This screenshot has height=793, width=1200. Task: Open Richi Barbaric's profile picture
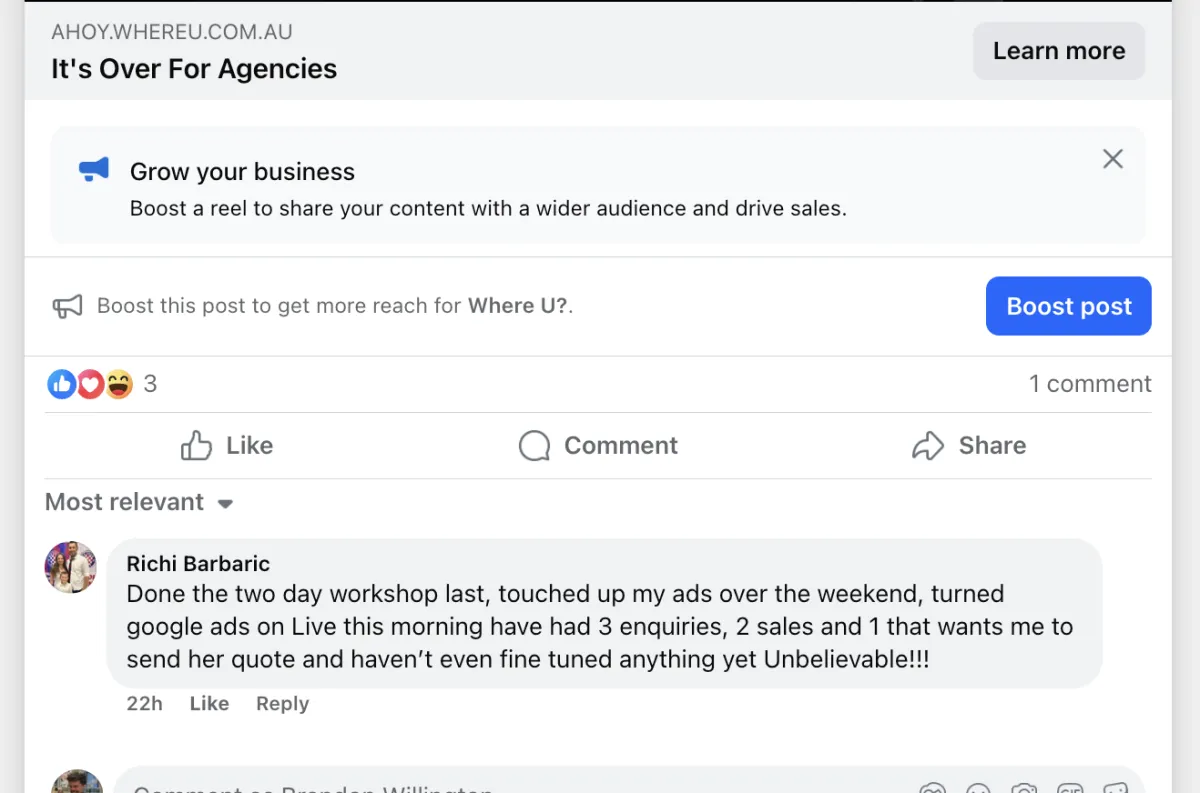click(71, 568)
